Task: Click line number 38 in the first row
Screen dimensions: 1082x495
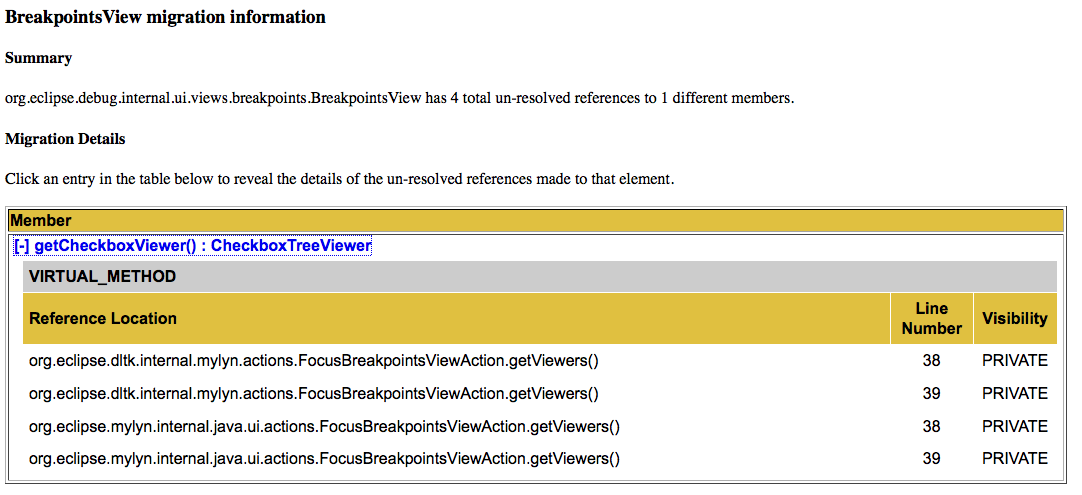Action: pos(932,361)
